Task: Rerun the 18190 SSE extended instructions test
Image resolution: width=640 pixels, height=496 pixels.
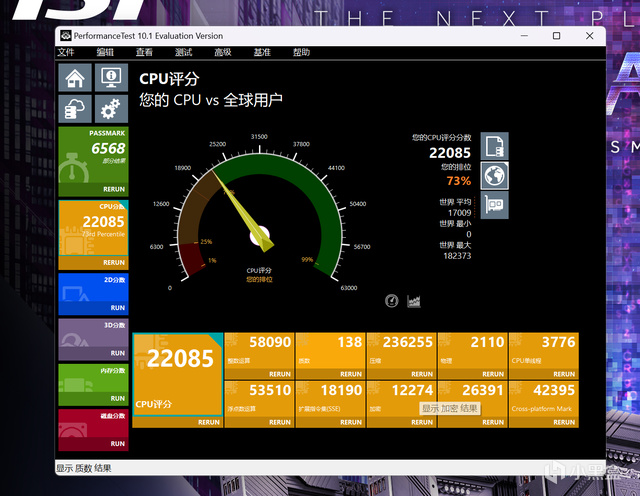Action: pos(351,422)
